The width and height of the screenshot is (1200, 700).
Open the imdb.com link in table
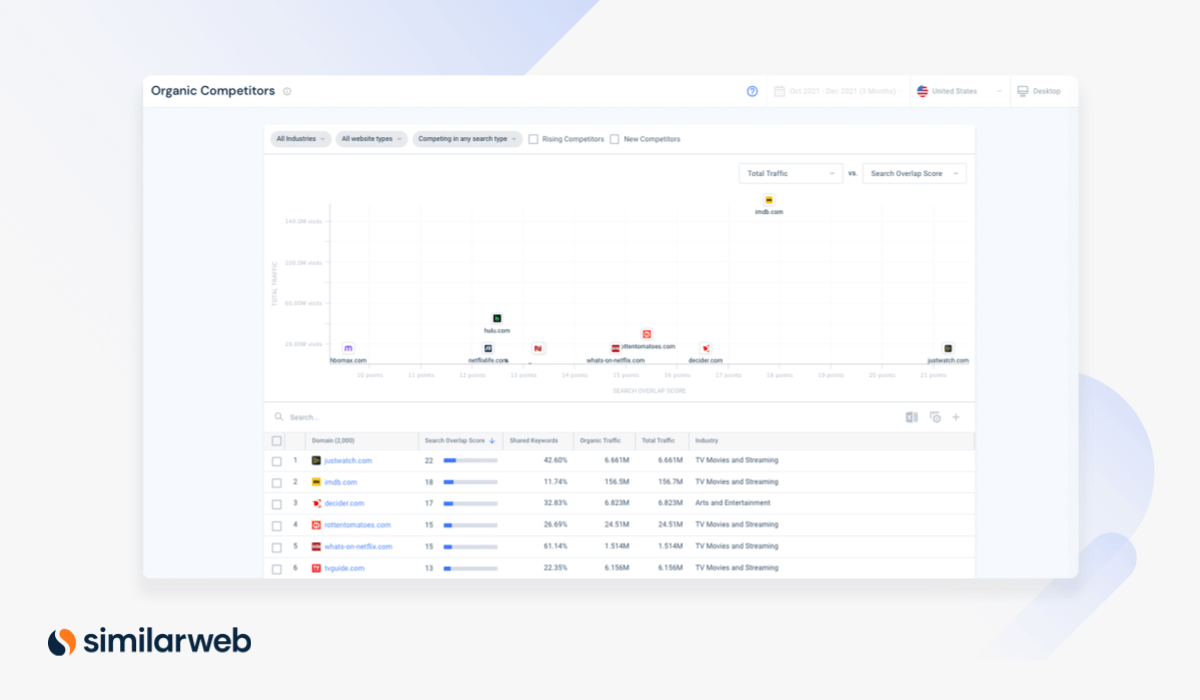pos(341,482)
